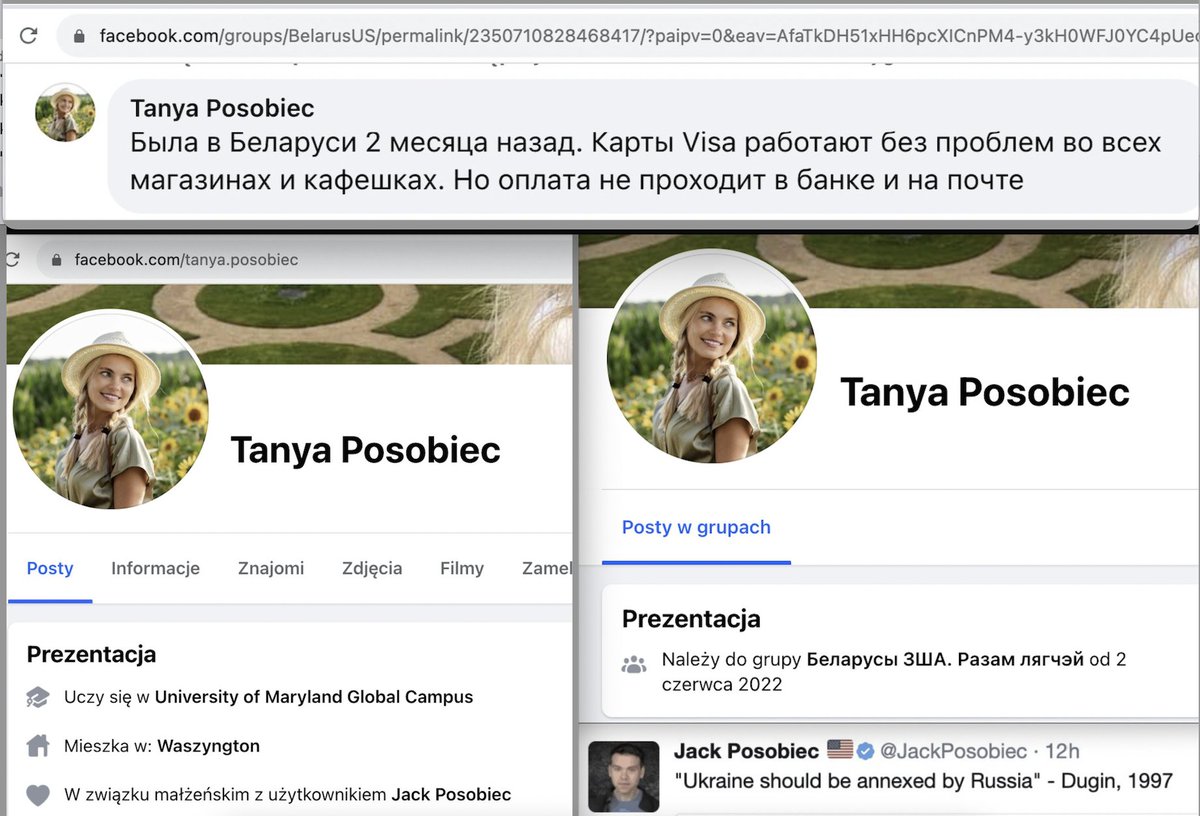Click verified badge next to Jack Posobiec
Image resolution: width=1200 pixels, height=816 pixels.
pos(865,751)
